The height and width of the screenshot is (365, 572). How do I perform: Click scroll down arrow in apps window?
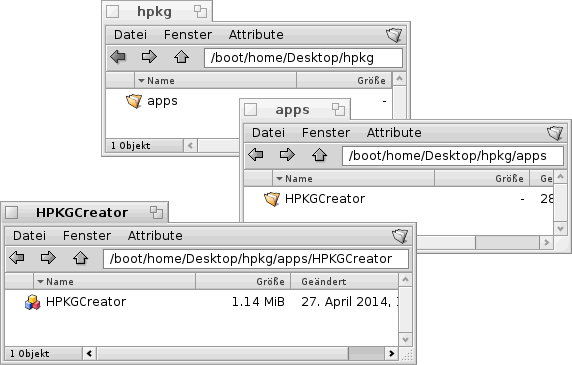click(x=560, y=229)
